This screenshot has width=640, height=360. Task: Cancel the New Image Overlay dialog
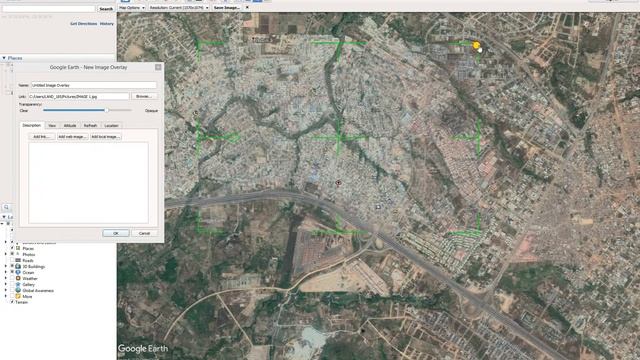coord(144,233)
